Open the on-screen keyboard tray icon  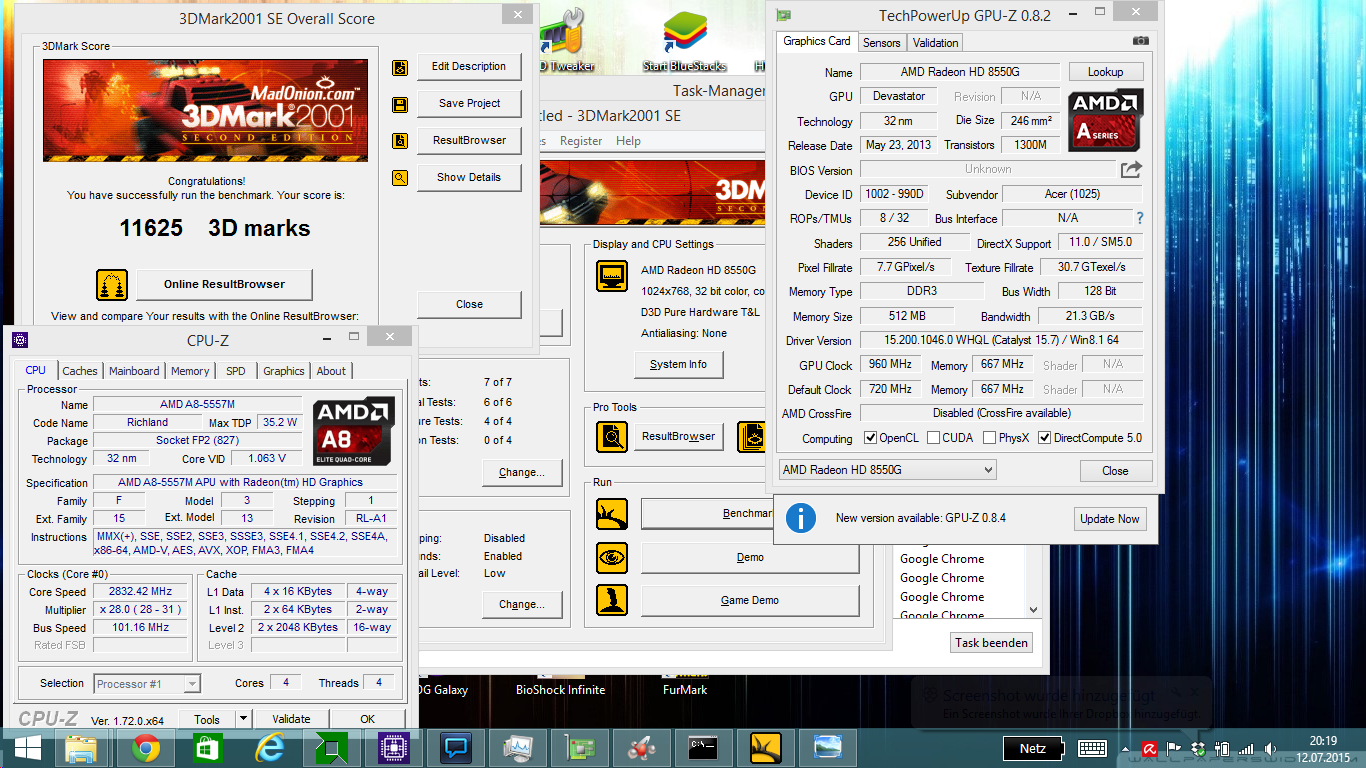tap(1092, 748)
